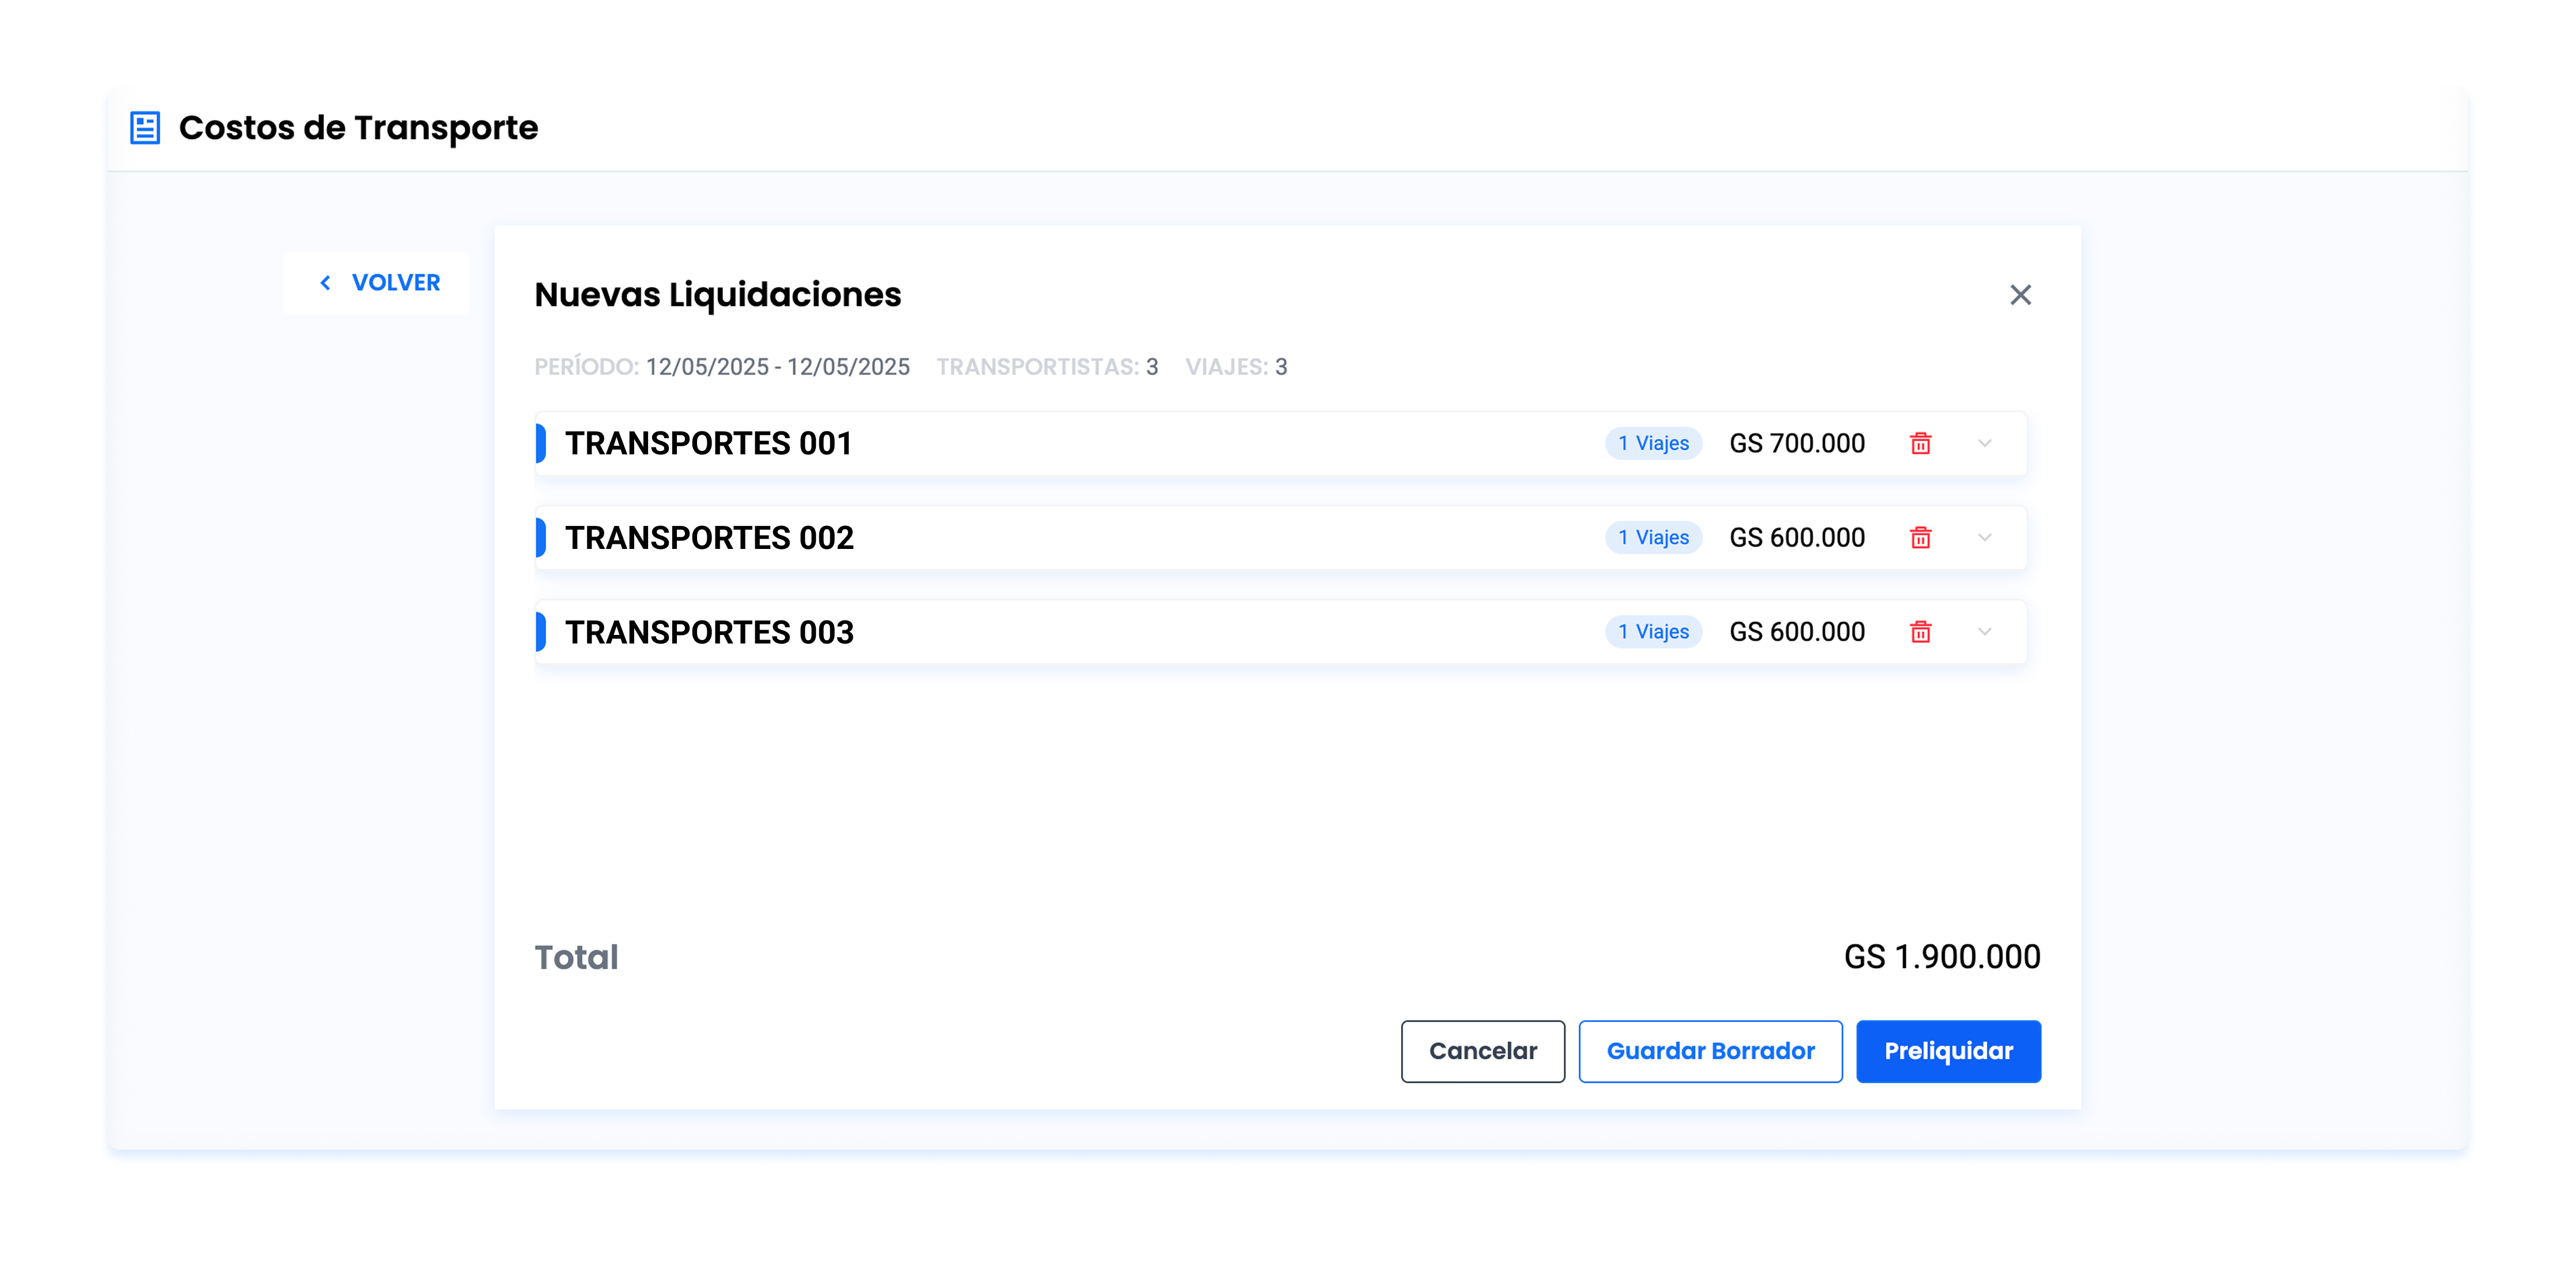Expand the TRANSPORTES 003 row chevron
This screenshot has width=2576, height=1287.
tap(1984, 632)
